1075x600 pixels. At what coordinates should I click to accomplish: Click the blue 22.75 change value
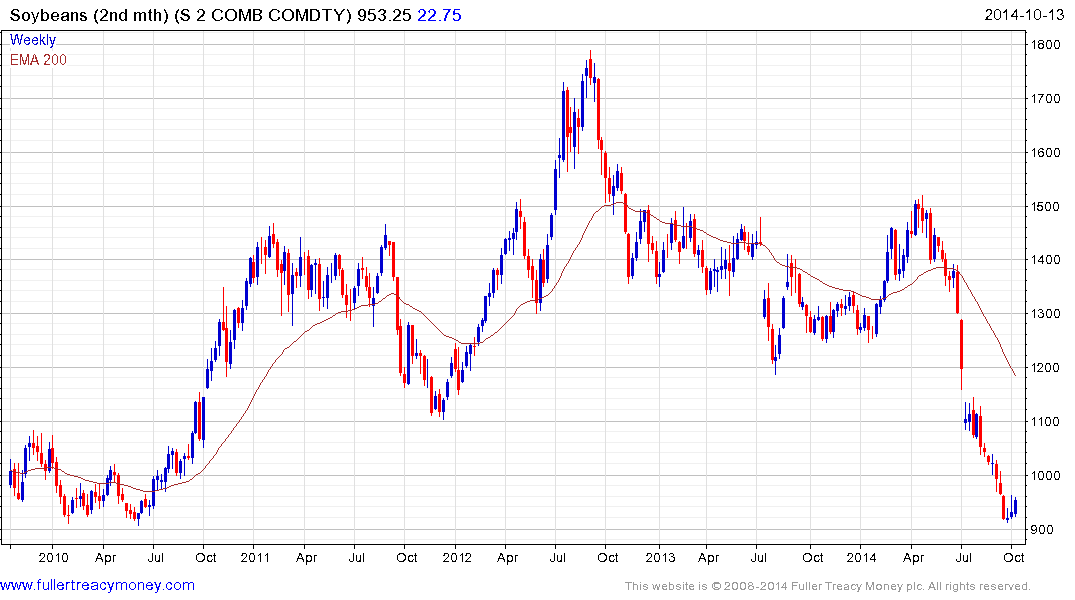[439, 15]
